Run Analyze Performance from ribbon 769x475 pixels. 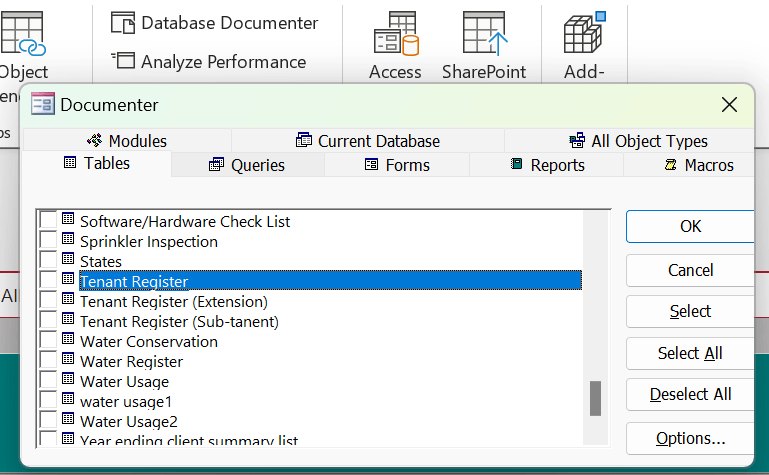(208, 62)
